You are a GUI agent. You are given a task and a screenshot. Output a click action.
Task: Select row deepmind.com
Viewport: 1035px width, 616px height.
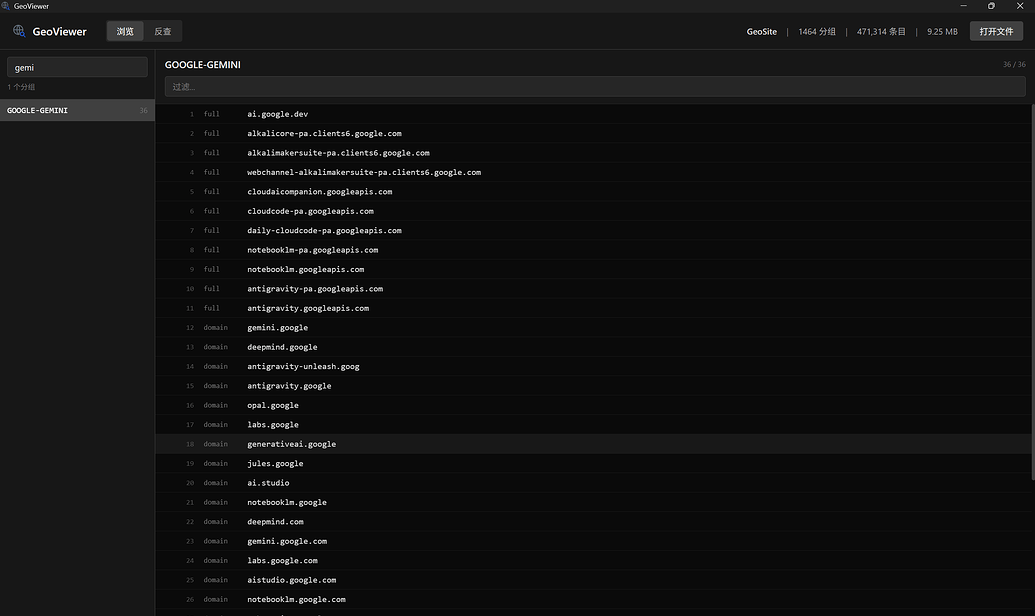[593, 522]
